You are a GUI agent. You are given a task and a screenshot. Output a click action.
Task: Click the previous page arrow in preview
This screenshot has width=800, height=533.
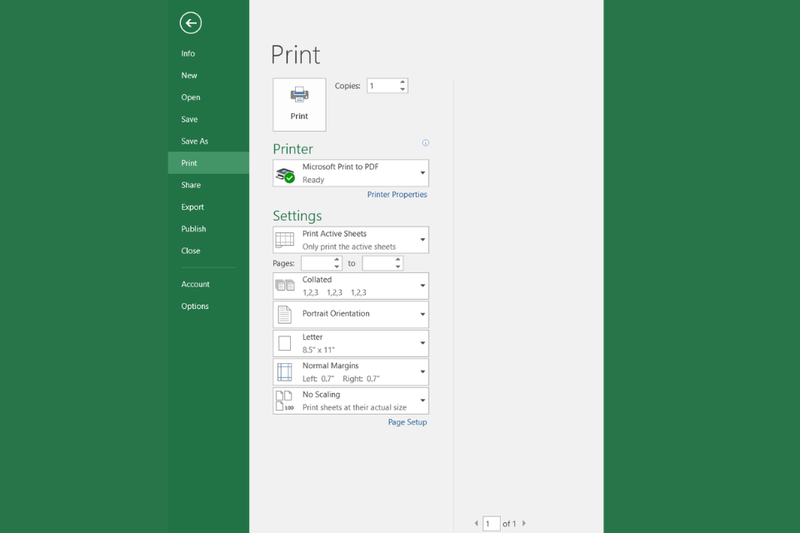476,523
